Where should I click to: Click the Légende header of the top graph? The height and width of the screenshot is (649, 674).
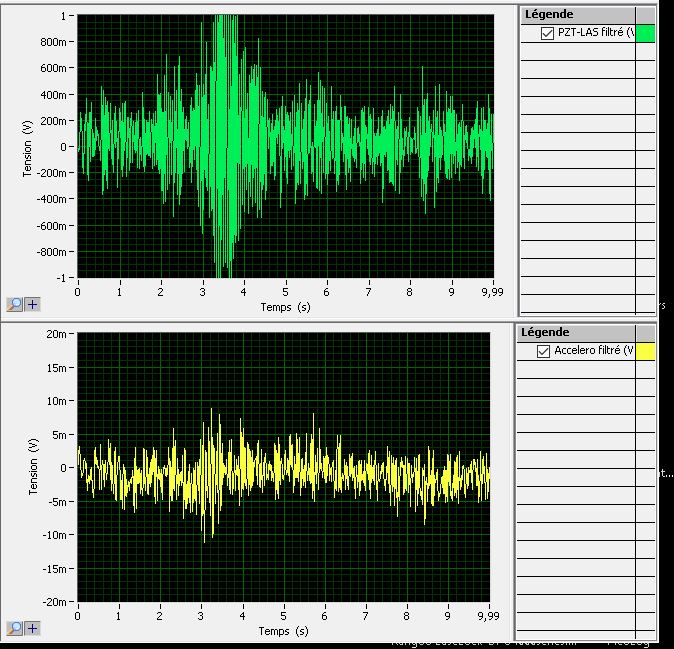(548, 14)
